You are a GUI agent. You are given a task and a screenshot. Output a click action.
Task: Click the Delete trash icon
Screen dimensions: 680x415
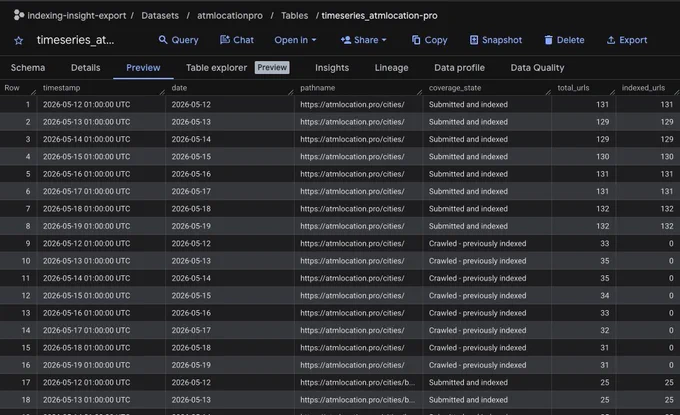pos(548,40)
